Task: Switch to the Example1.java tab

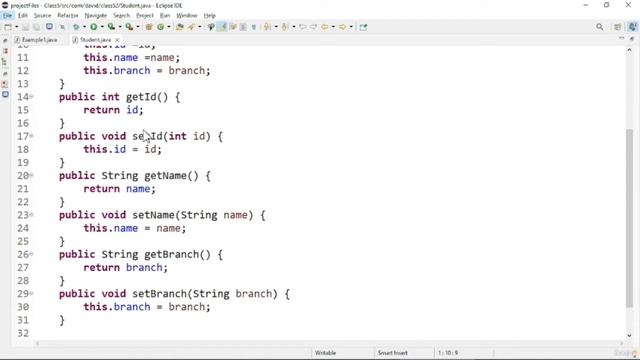Action: tap(36, 40)
